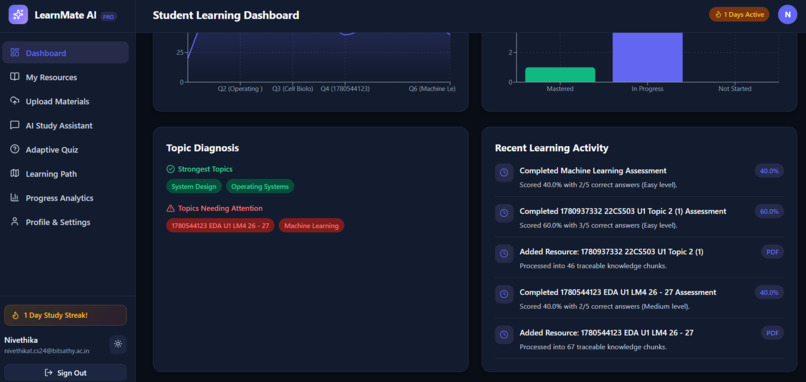Click 'Added Resource: 1780544123 EDA U1 LM4 26 - 27'
Screen dimensions: 806x382
click(606, 333)
